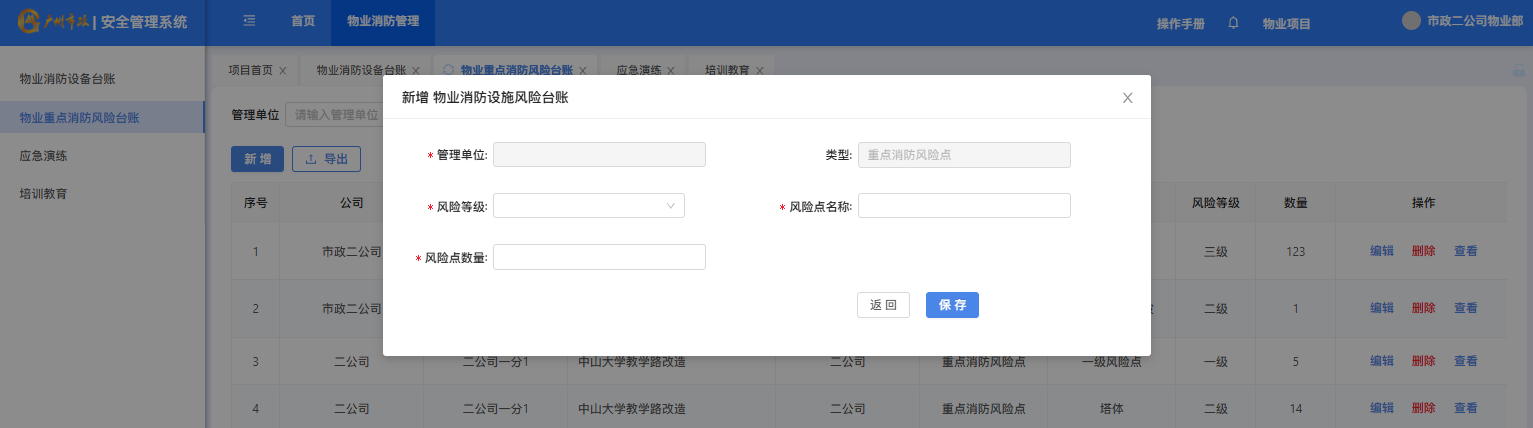
Task: Click the 返回 button
Action: point(883,305)
